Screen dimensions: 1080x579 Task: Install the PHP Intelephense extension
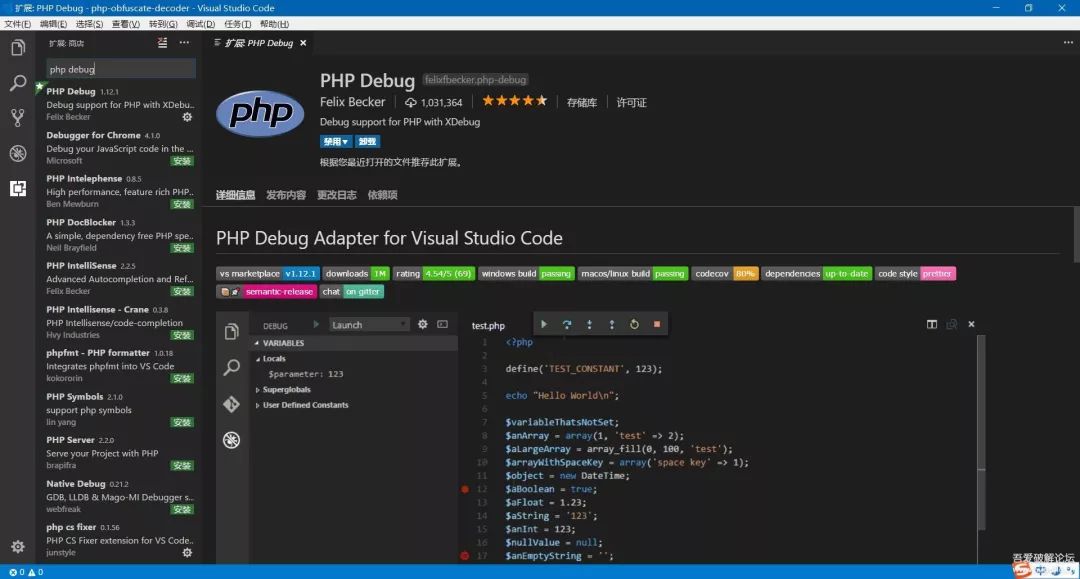tap(182, 204)
